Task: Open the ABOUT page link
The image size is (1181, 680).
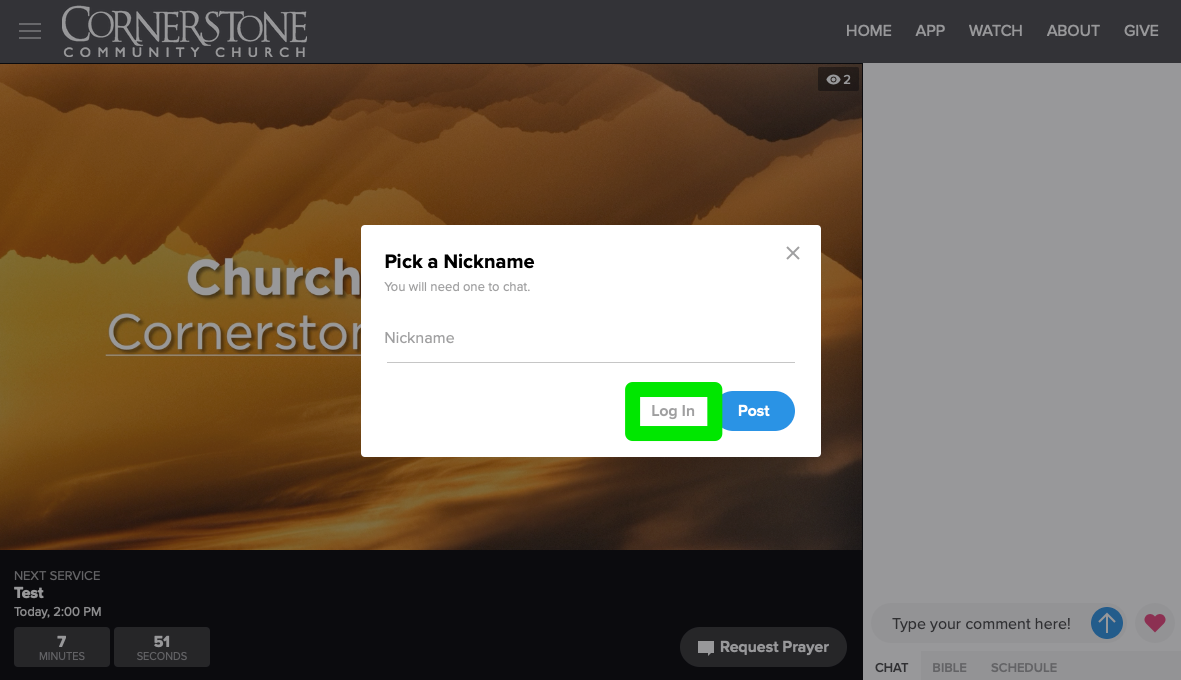Action: (x=1073, y=31)
